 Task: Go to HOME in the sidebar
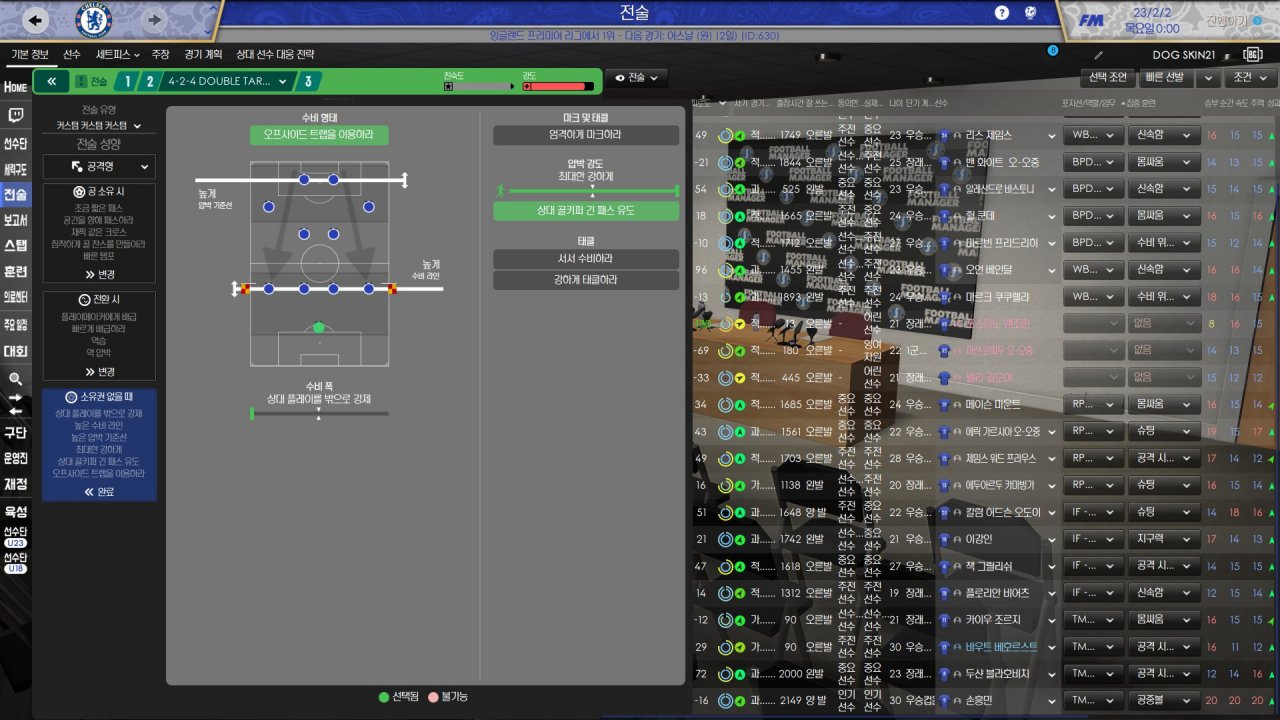tap(15, 87)
